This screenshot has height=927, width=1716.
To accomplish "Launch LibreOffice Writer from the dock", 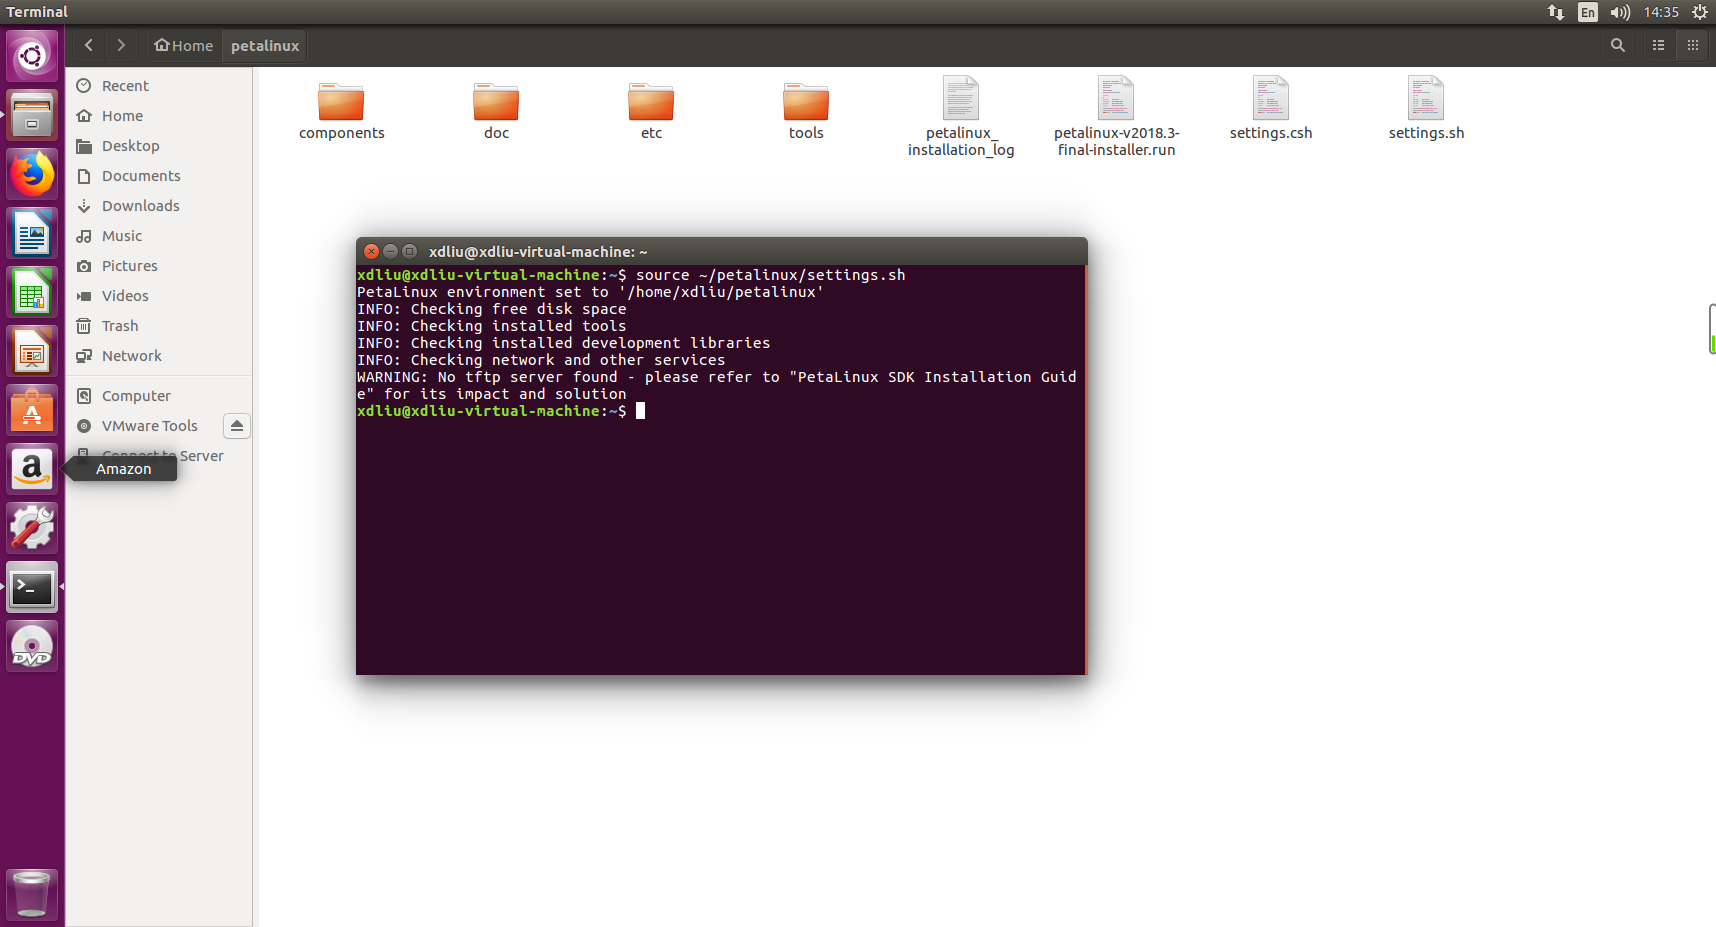I will [31, 233].
